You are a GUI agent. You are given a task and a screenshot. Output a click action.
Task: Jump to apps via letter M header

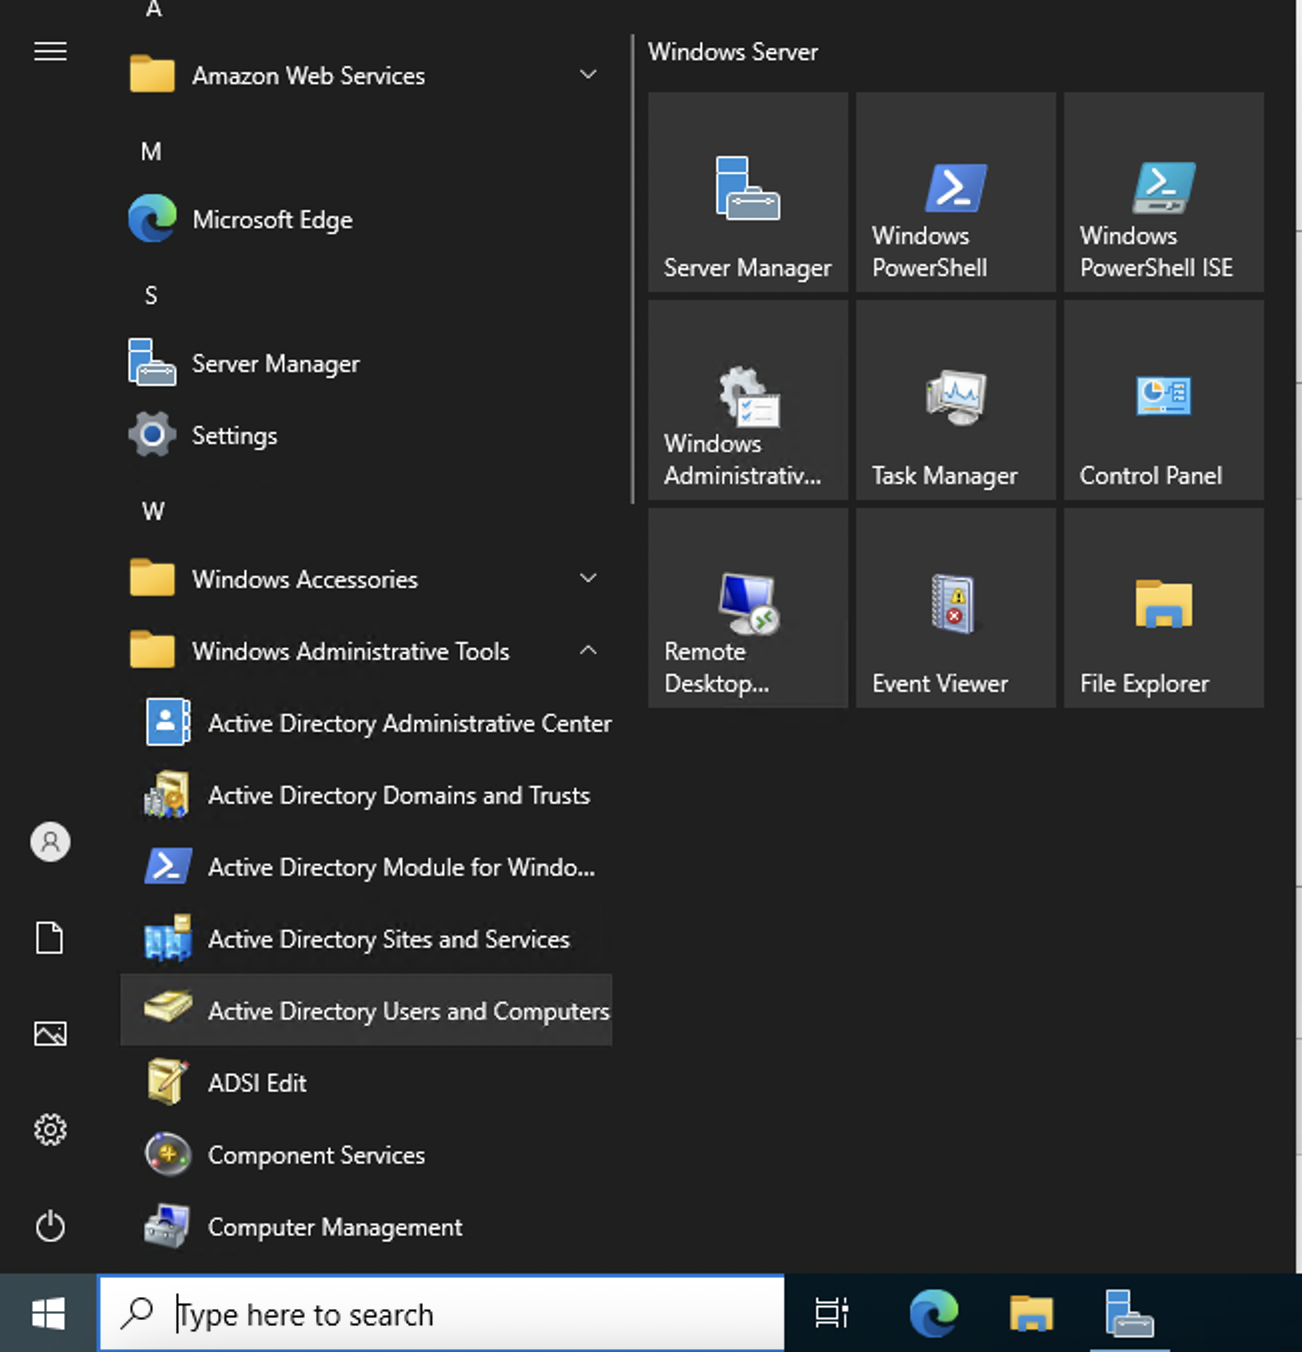click(151, 152)
